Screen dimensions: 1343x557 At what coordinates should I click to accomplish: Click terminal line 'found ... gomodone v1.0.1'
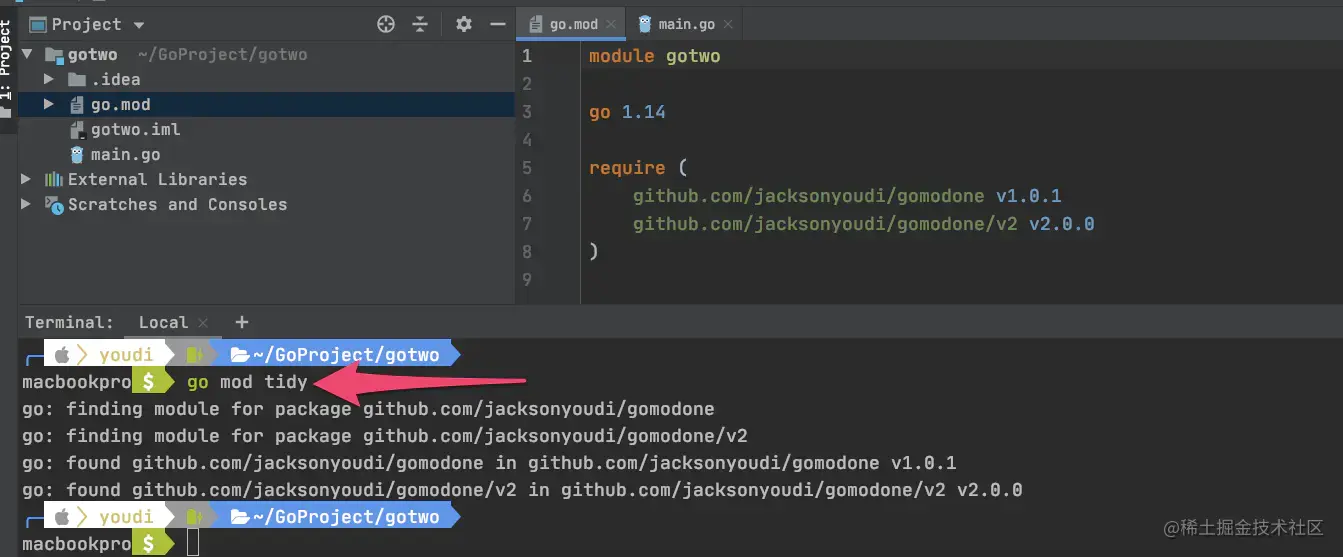click(489, 463)
